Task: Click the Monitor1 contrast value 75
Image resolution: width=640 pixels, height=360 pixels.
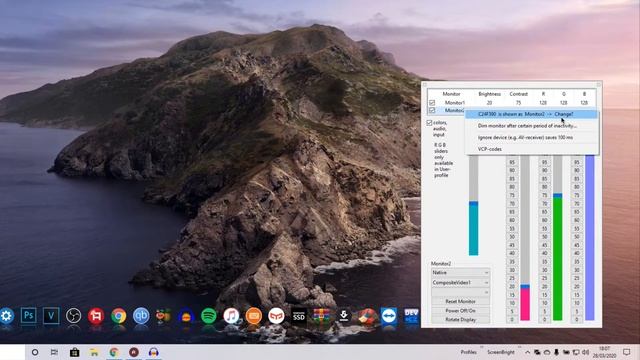Action: click(518, 103)
